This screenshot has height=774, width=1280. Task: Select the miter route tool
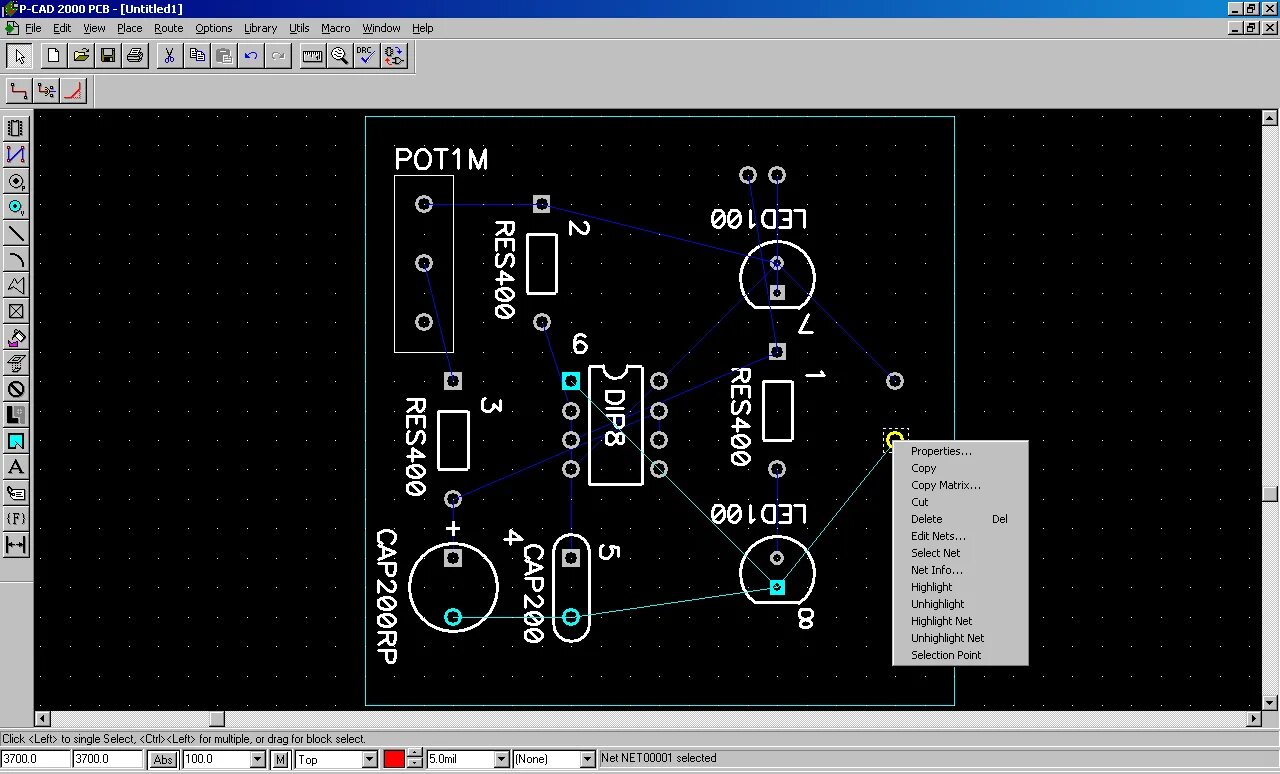click(73, 92)
